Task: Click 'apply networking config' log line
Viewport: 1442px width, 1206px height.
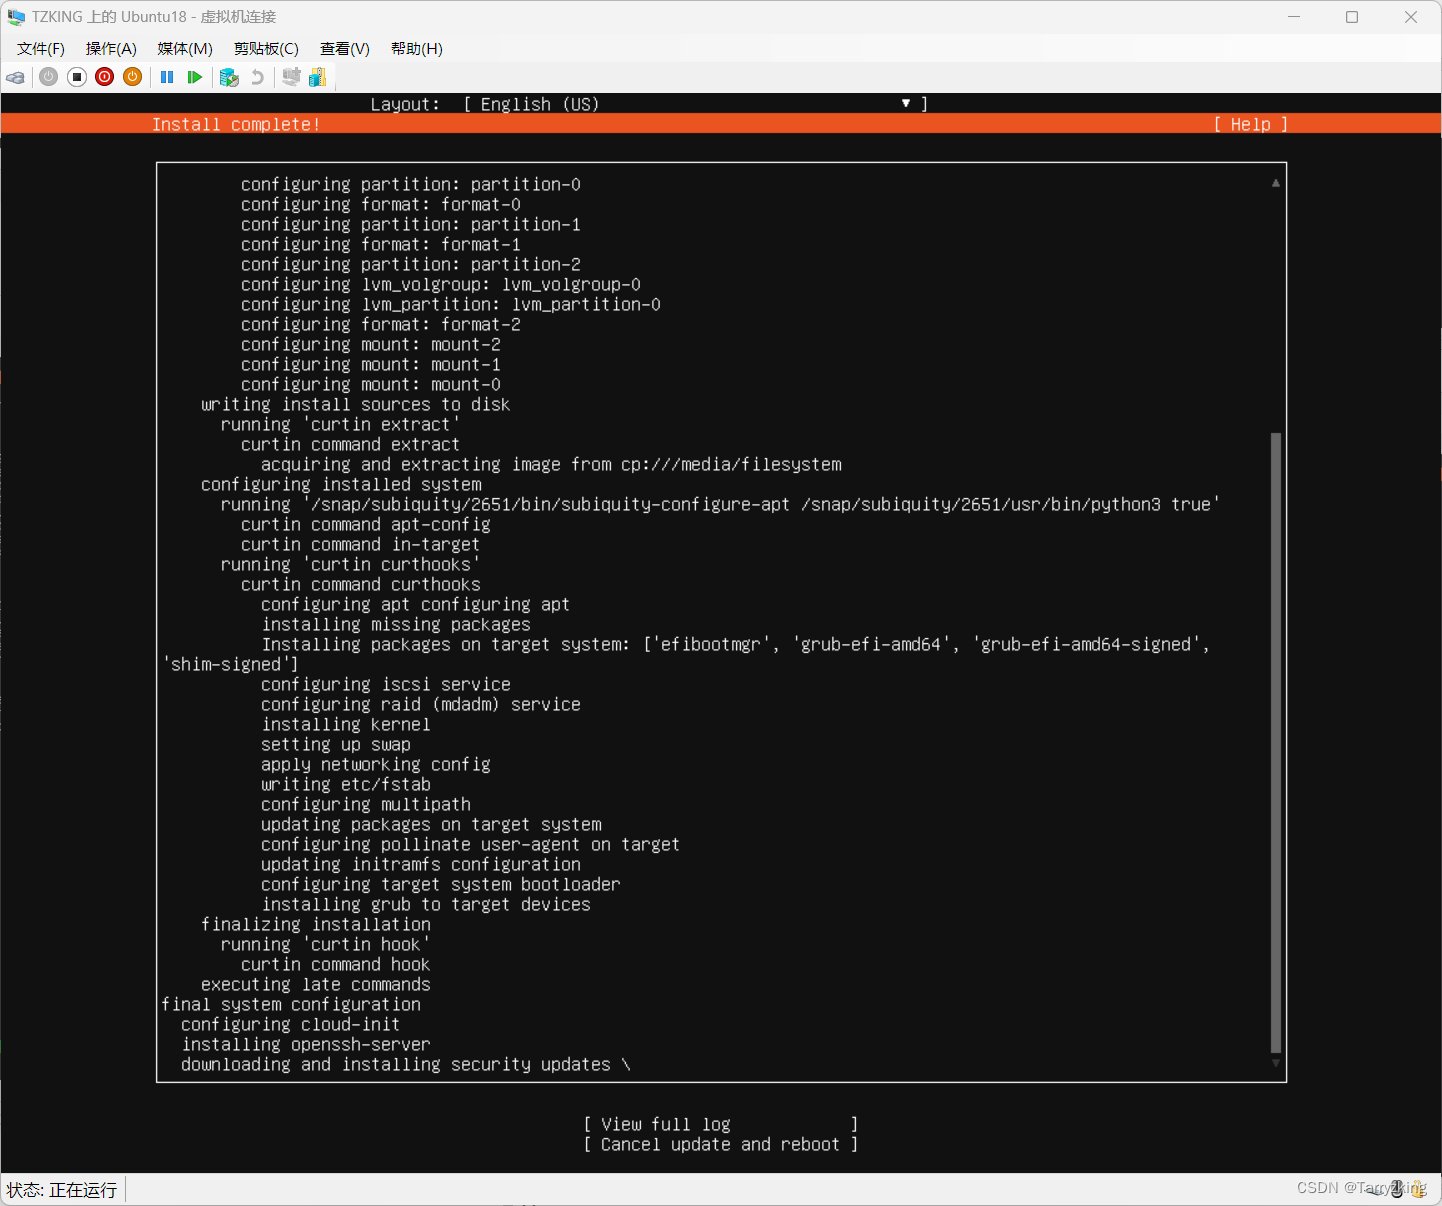Action: pos(376,764)
